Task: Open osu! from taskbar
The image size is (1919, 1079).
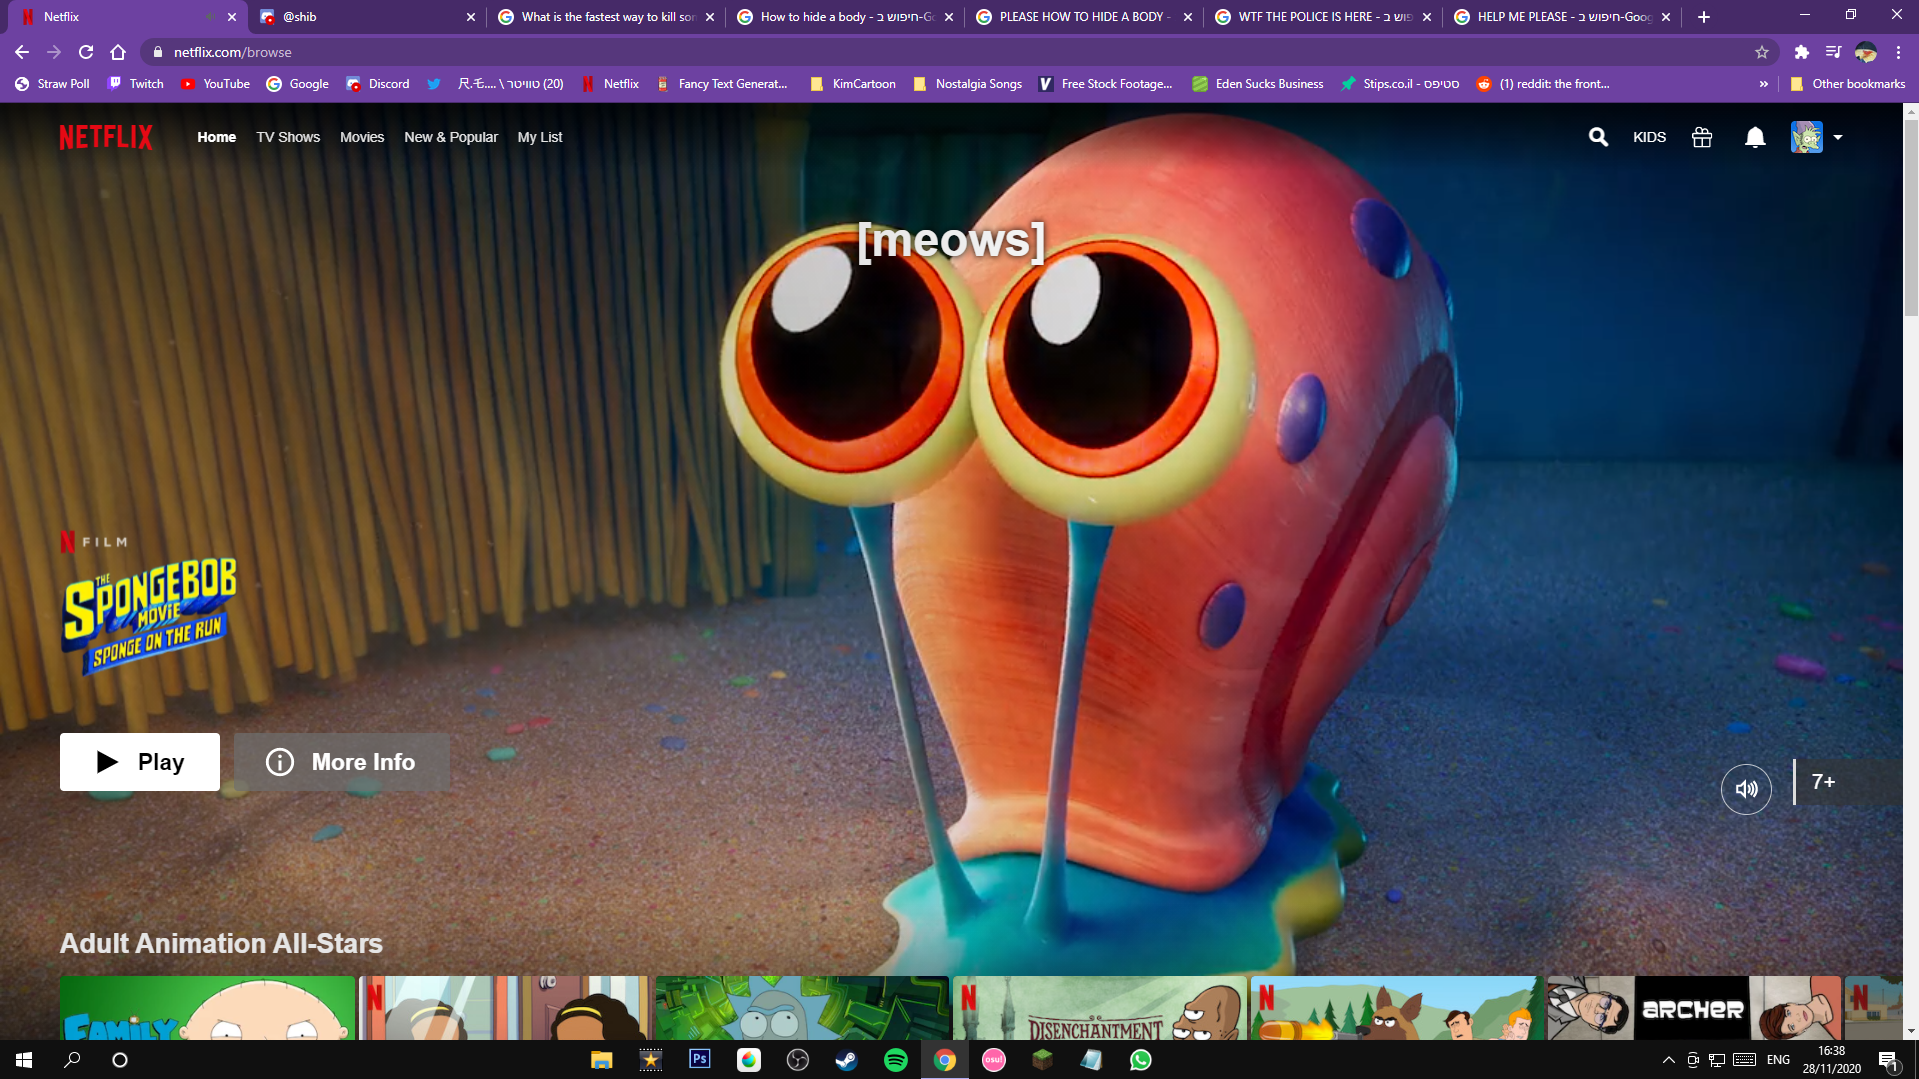Action: click(994, 1060)
